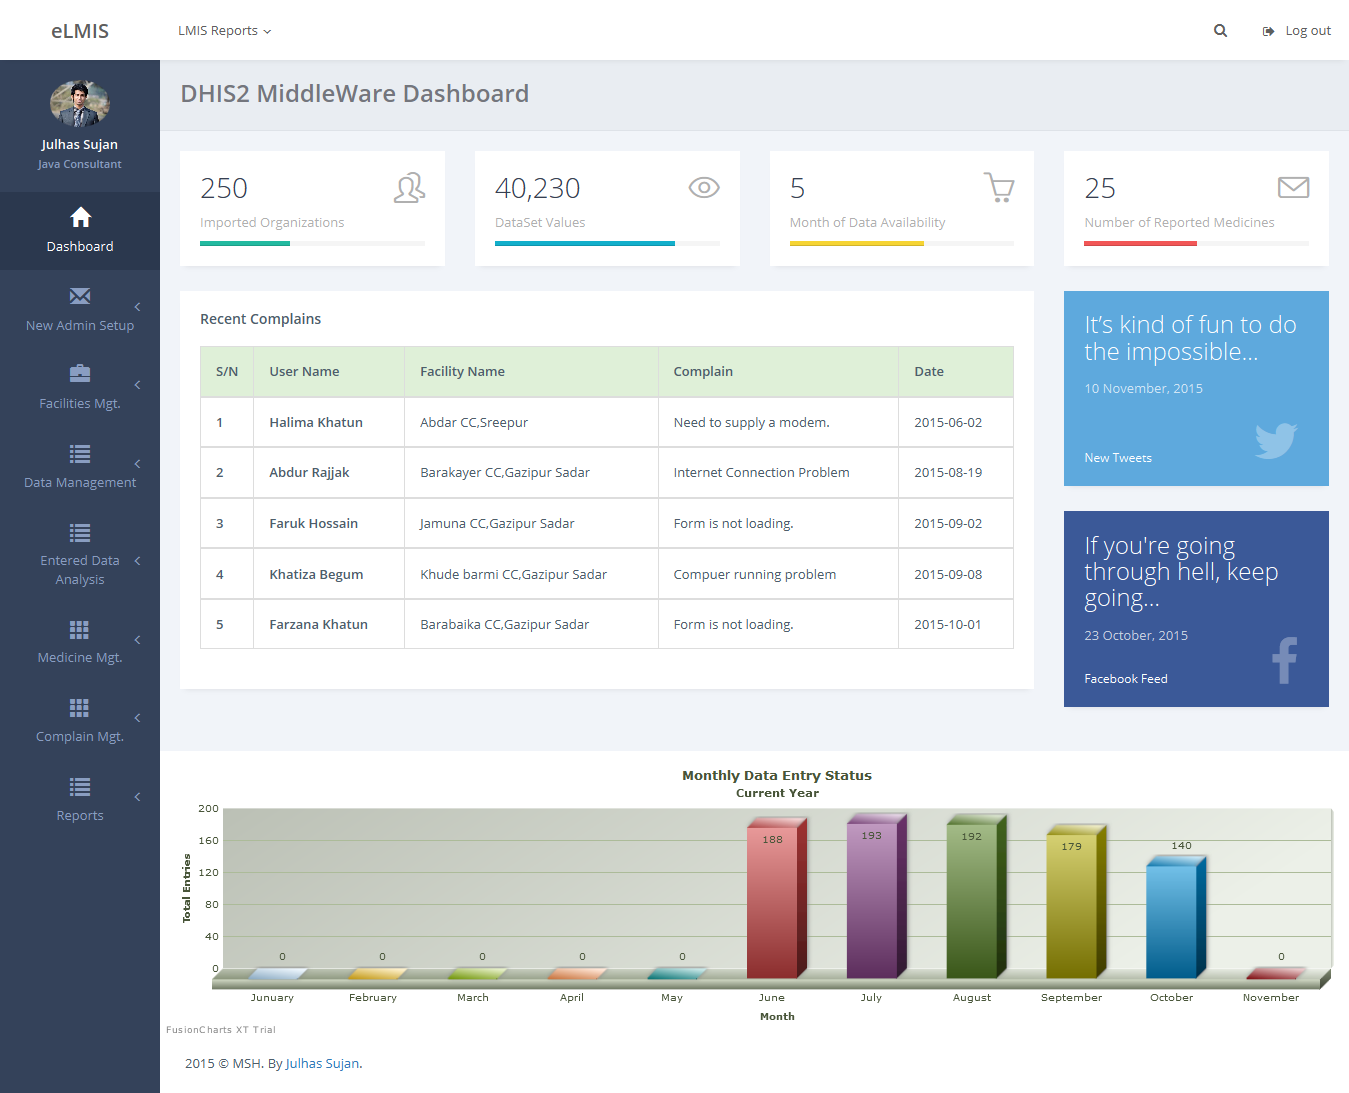
Task: Click the Facilities Mgt. briefcase icon
Action: [80, 374]
